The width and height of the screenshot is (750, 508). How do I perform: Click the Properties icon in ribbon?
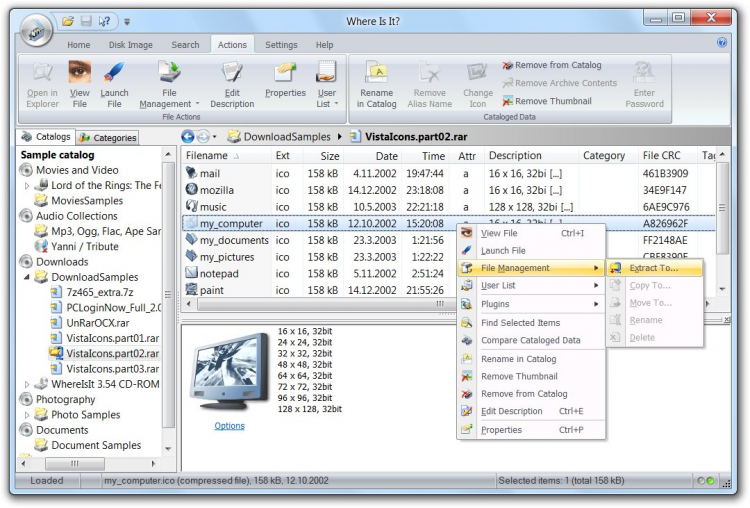click(285, 73)
